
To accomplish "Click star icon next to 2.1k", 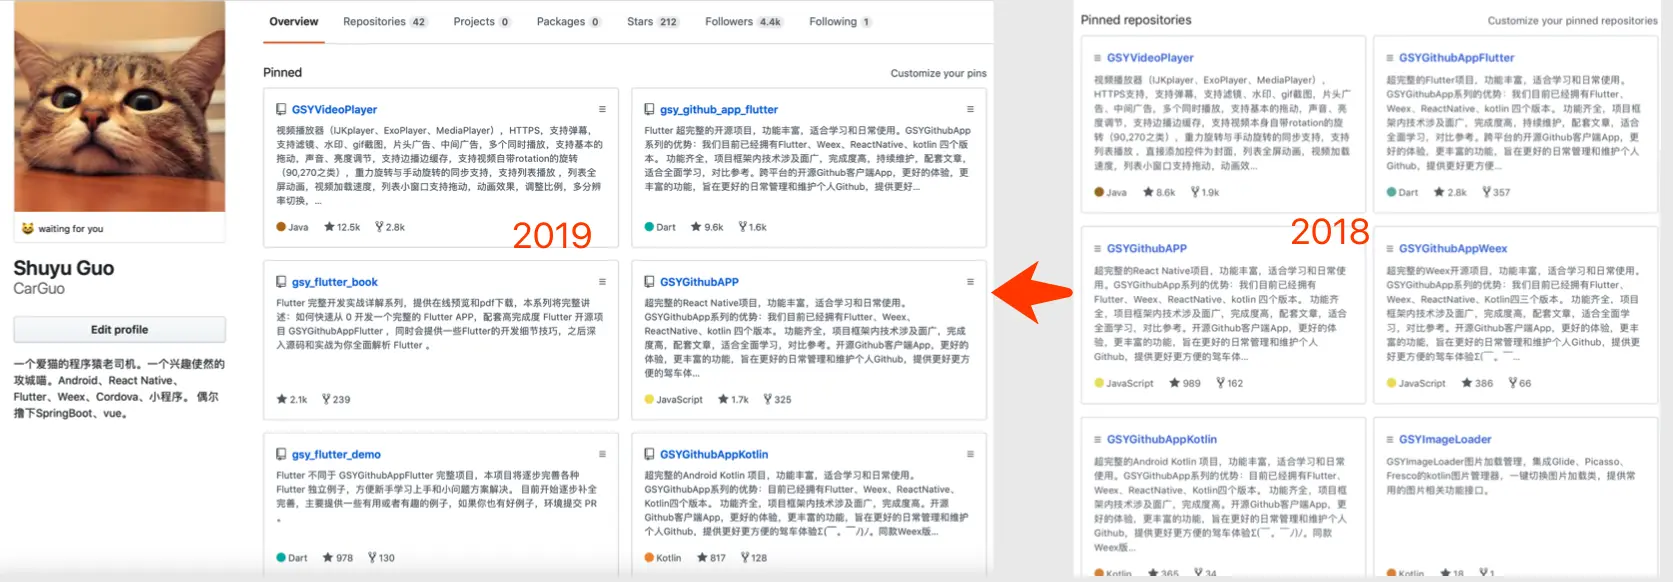I will 282,399.
